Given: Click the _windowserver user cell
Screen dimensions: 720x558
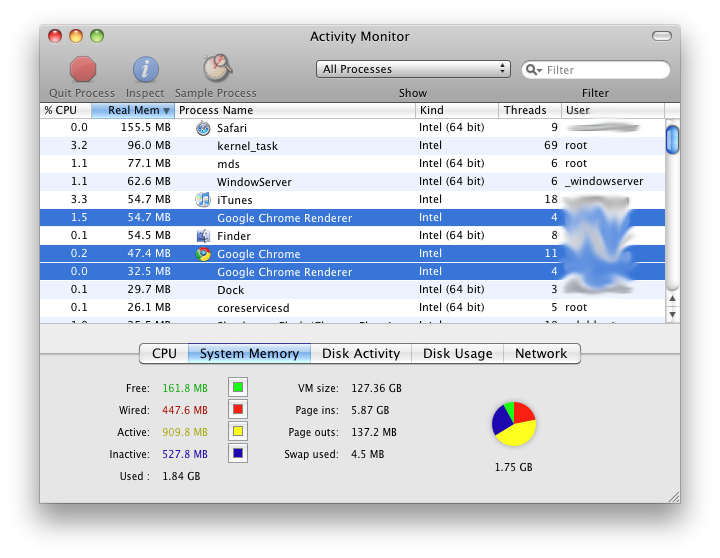Looking at the screenshot, I should [x=604, y=181].
